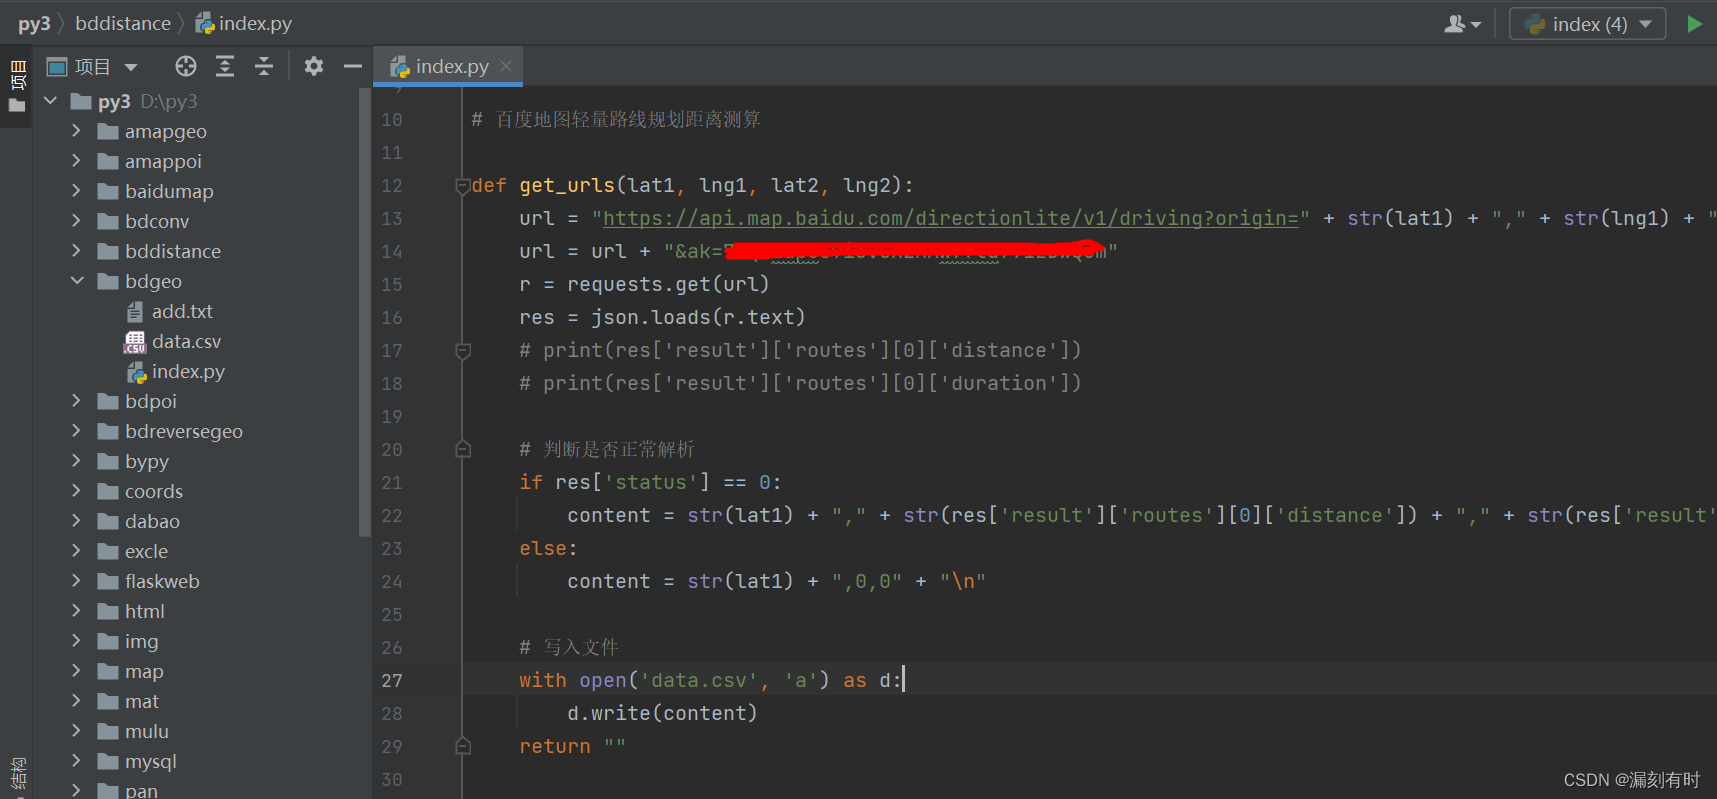Screen dimensions: 1717x799
Task: Click the project tree vertical scrollbar
Action: 364,312
